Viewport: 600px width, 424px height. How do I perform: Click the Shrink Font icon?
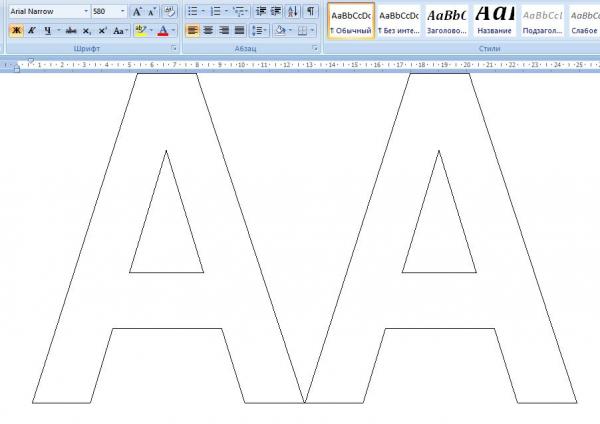point(151,12)
